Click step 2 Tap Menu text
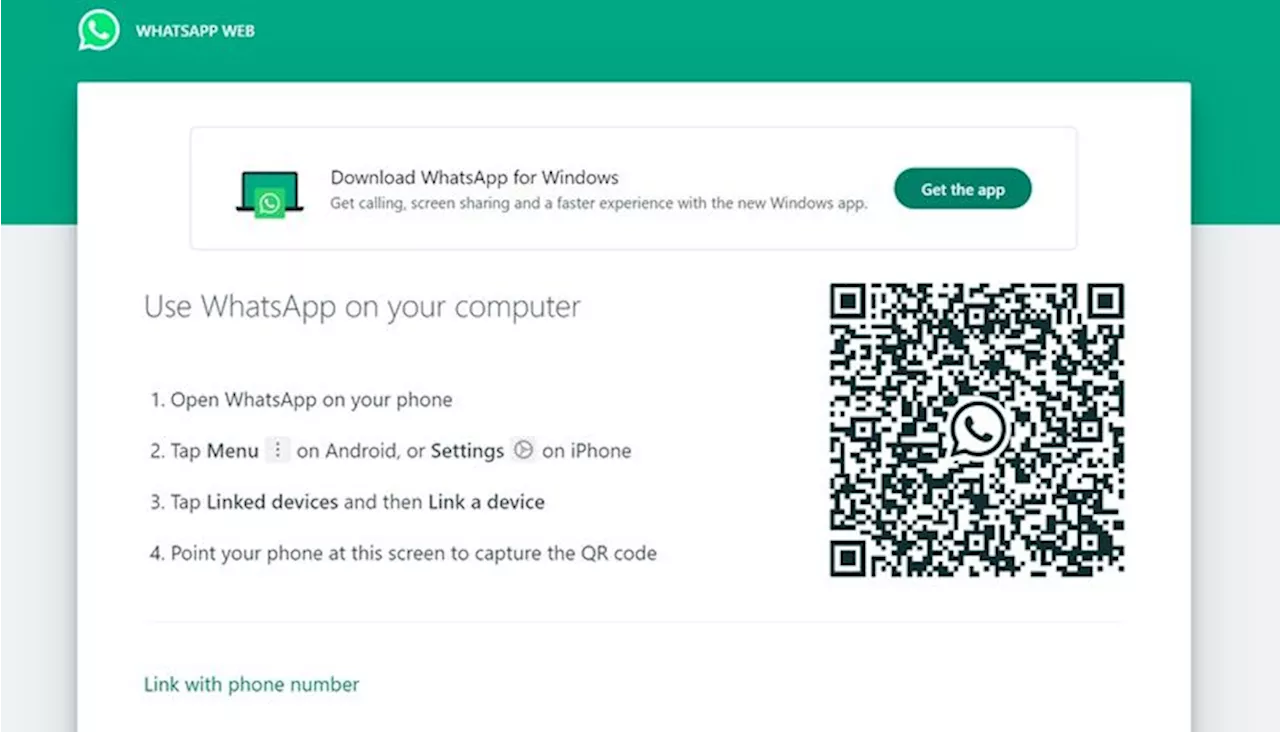Viewport: 1280px width, 732px height. 391,451
